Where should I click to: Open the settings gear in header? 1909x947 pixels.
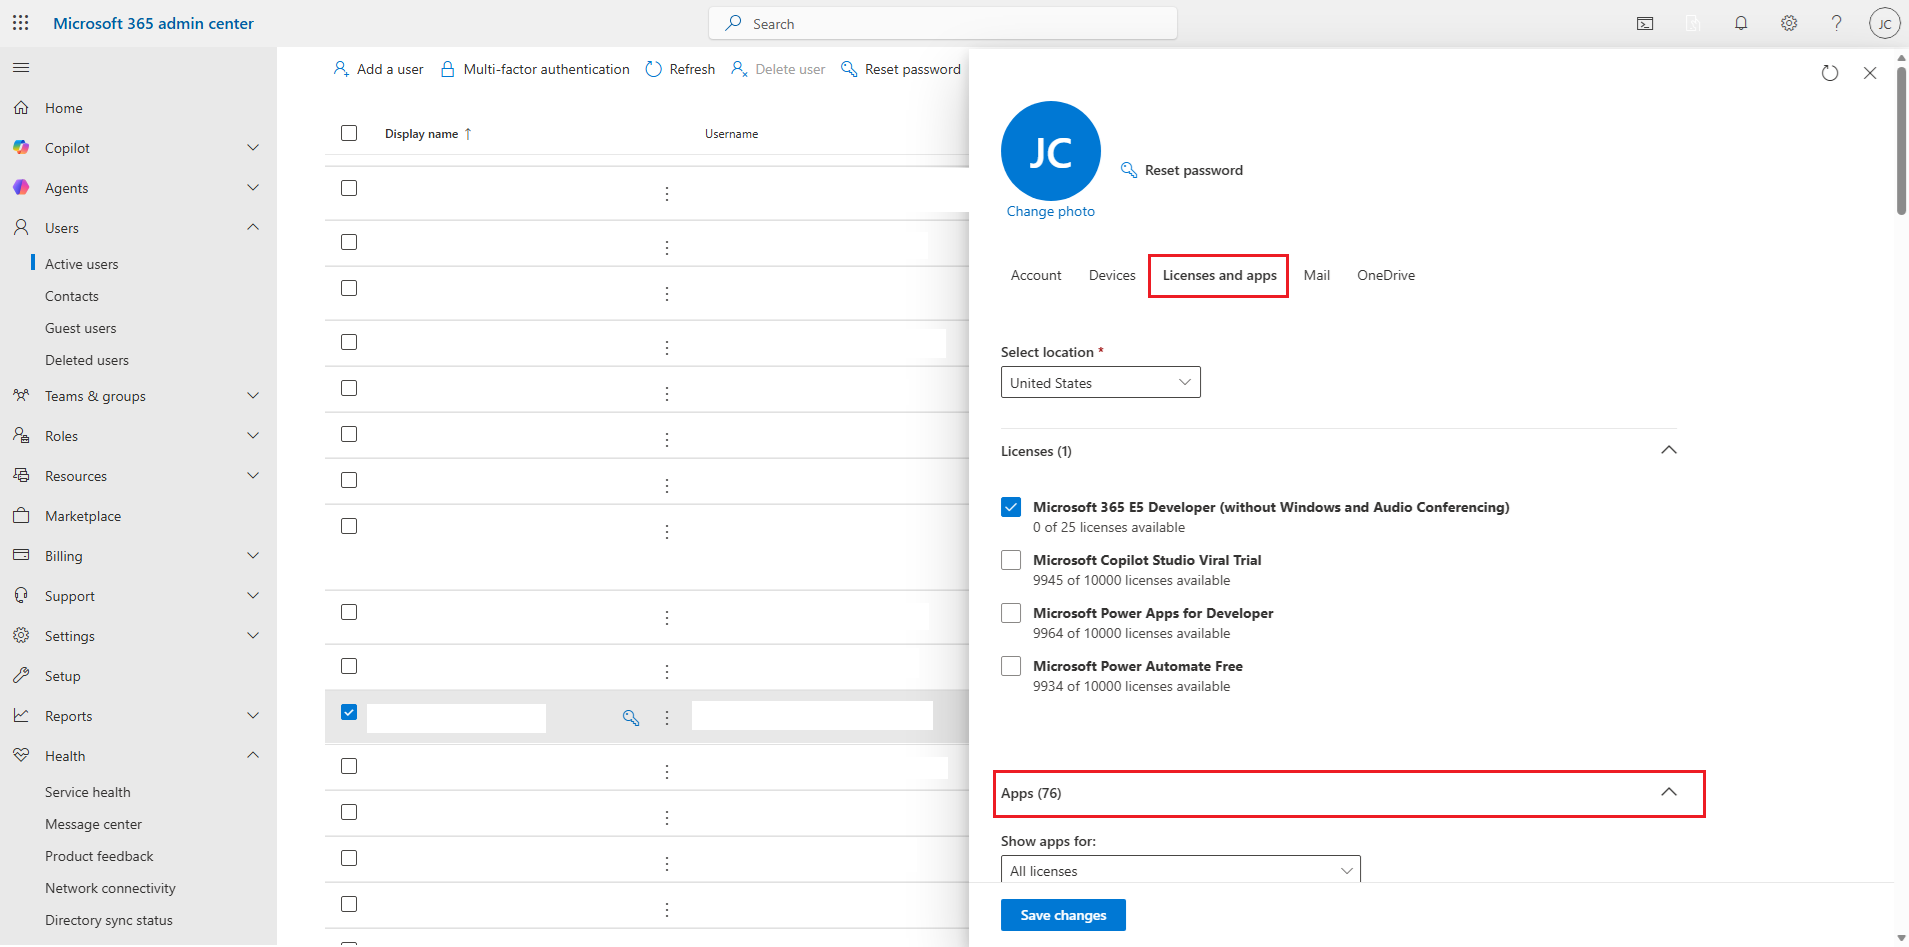coord(1789,24)
